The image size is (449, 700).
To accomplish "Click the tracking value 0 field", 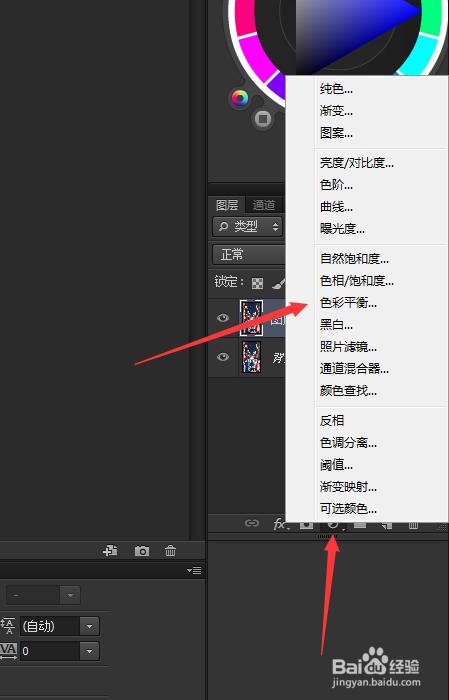I will click(x=50, y=651).
